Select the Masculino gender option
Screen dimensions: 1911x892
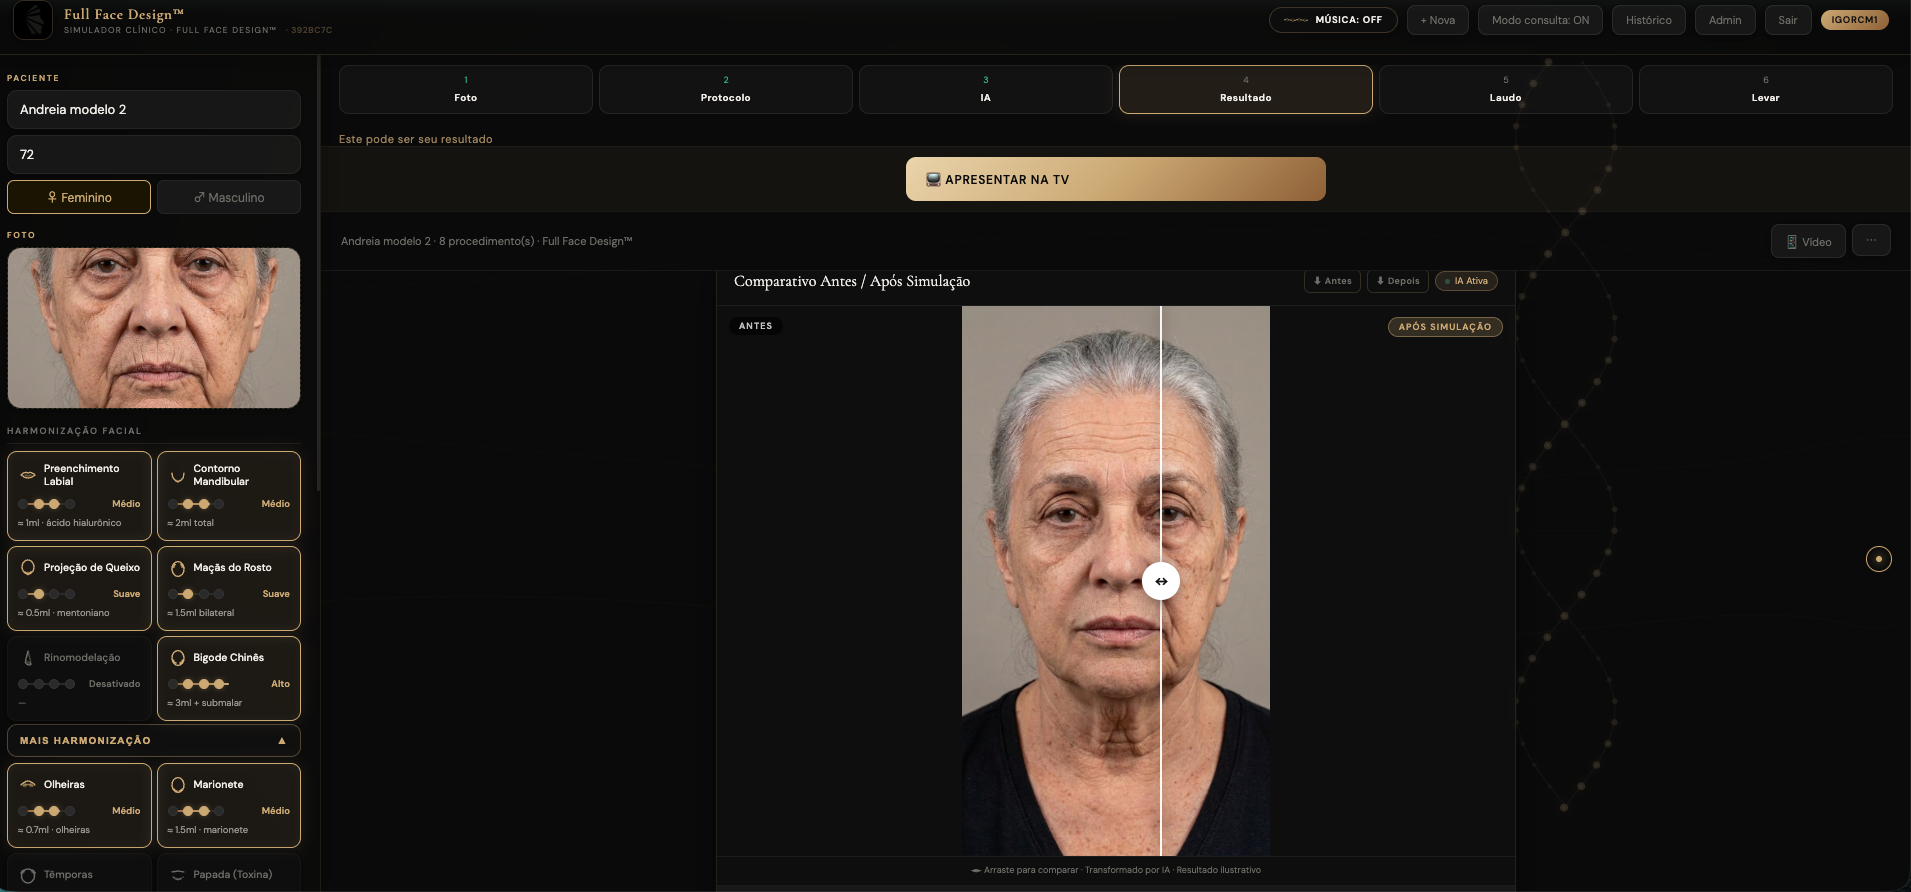[x=229, y=197]
